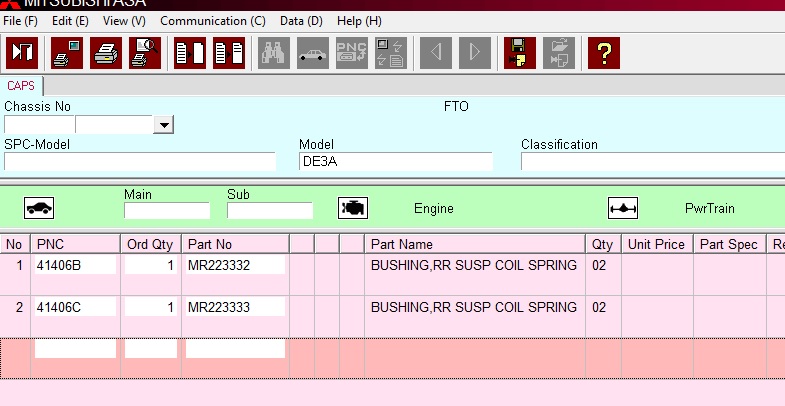The height and width of the screenshot is (406, 785).
Task: Click the save floppy disk icon
Action: (520, 53)
